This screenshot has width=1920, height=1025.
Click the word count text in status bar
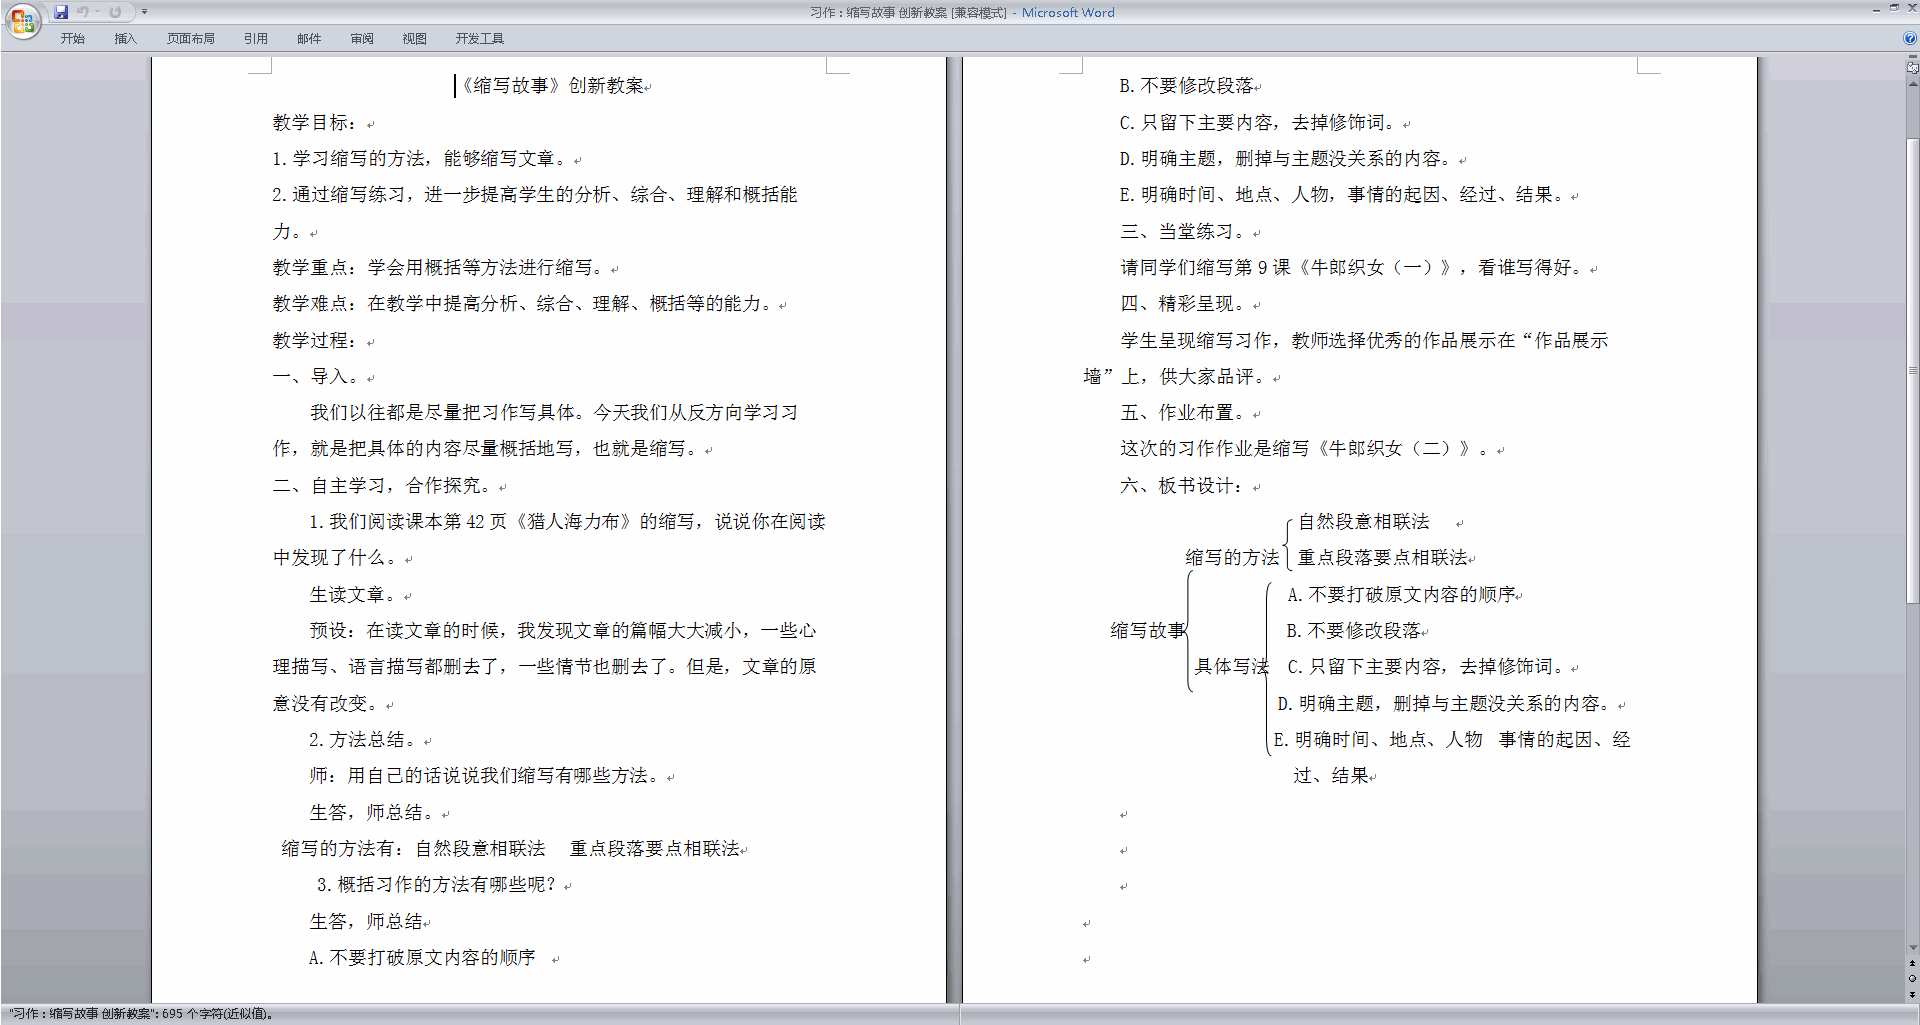click(140, 1014)
